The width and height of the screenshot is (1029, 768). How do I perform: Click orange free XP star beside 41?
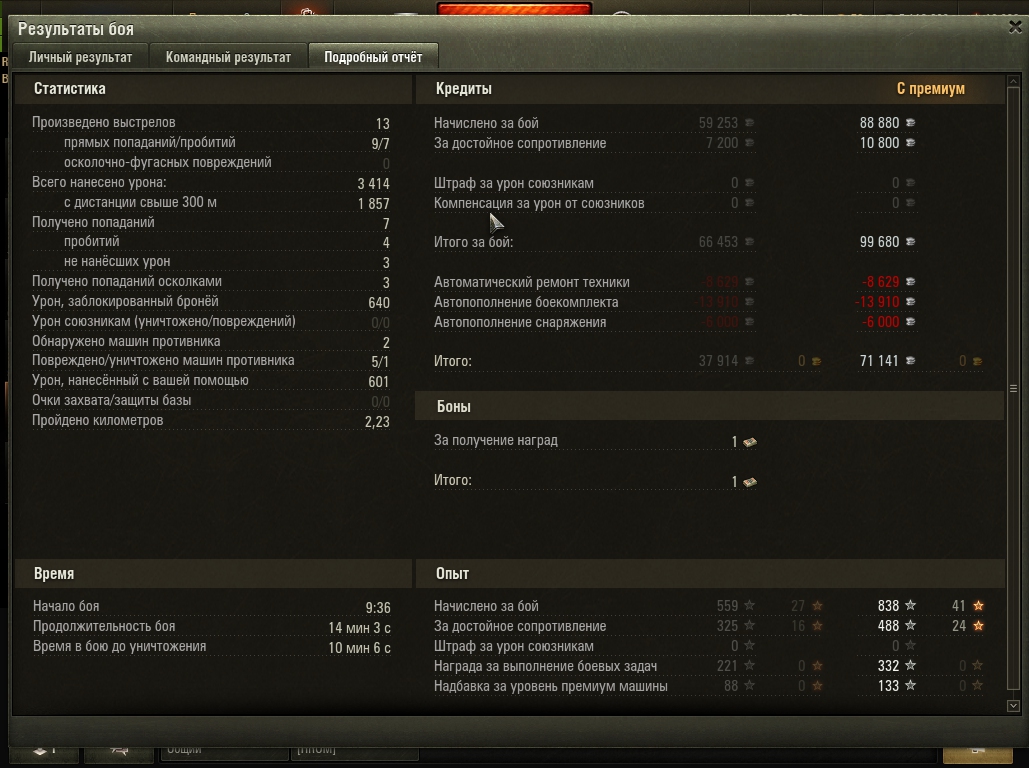(978, 606)
